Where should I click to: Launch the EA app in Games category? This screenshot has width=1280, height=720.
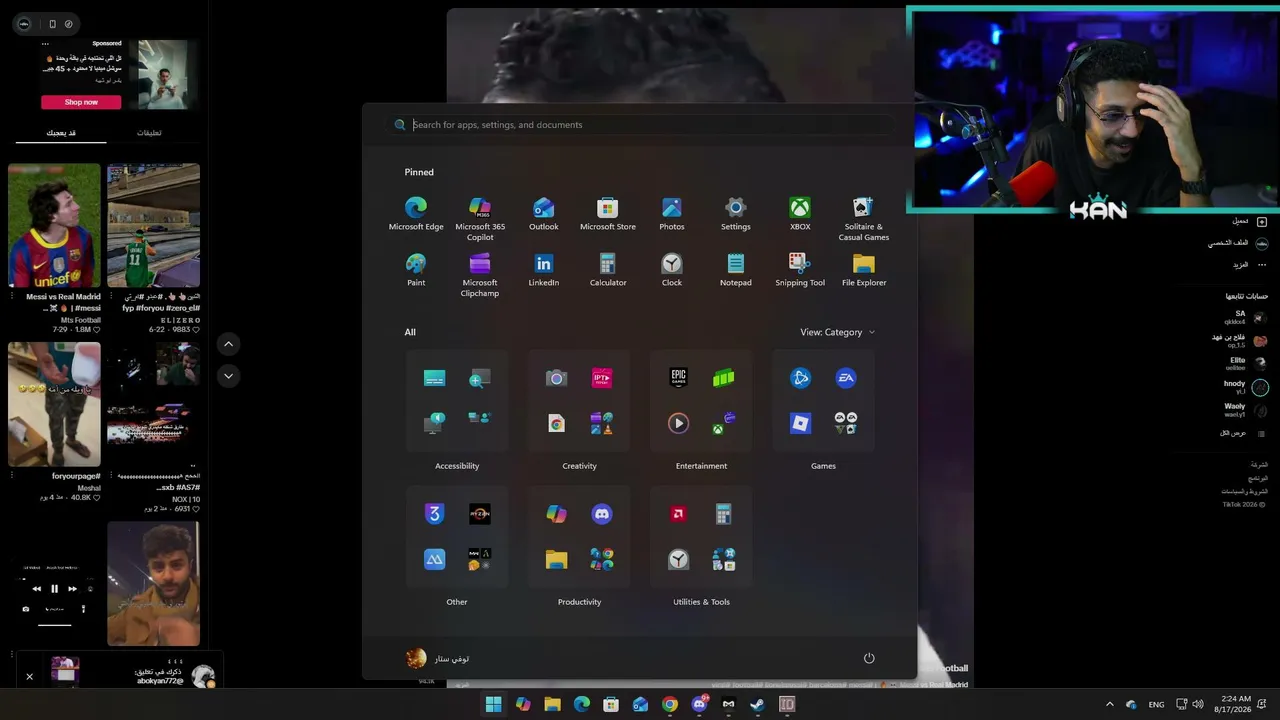click(x=846, y=378)
